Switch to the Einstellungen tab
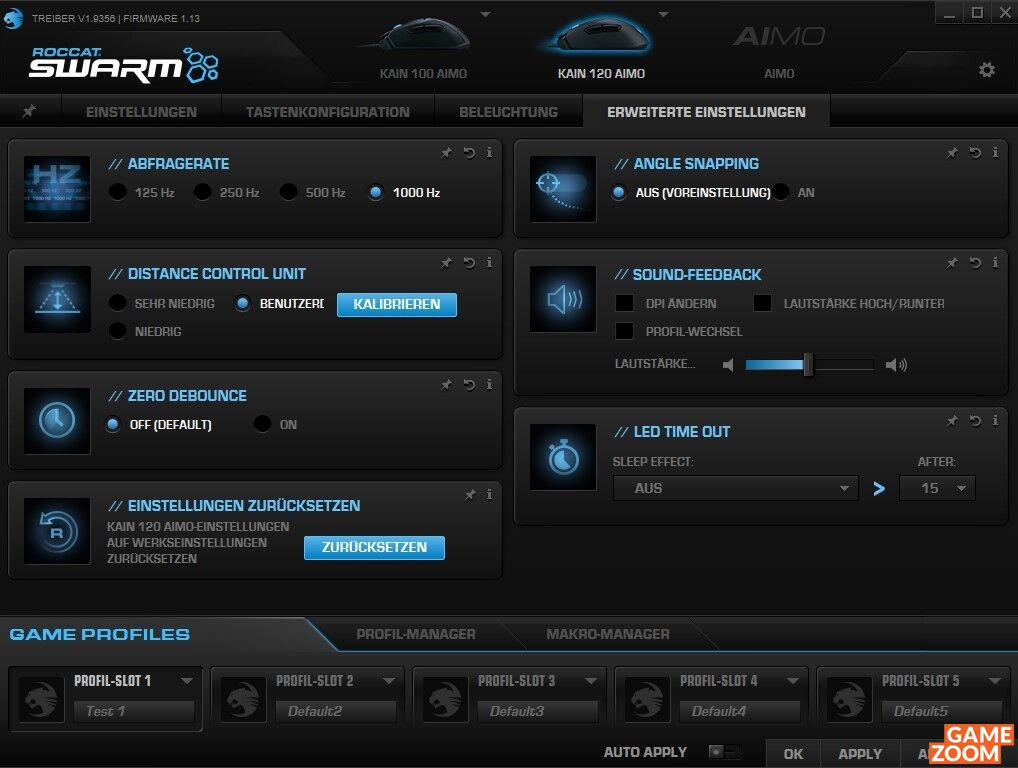 (142, 112)
